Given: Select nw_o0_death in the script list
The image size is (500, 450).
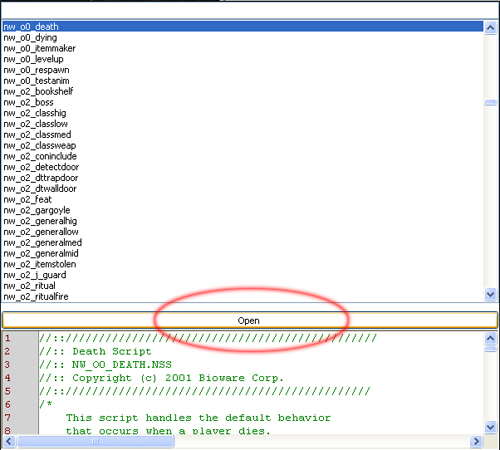Looking at the screenshot, I should (243, 27).
